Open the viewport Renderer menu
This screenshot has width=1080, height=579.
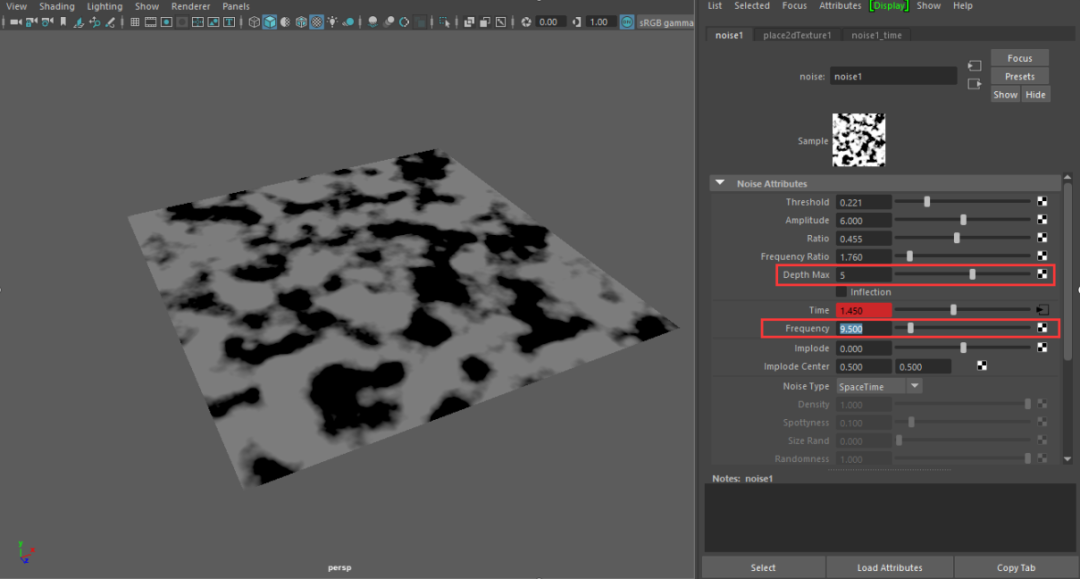click(x=191, y=6)
